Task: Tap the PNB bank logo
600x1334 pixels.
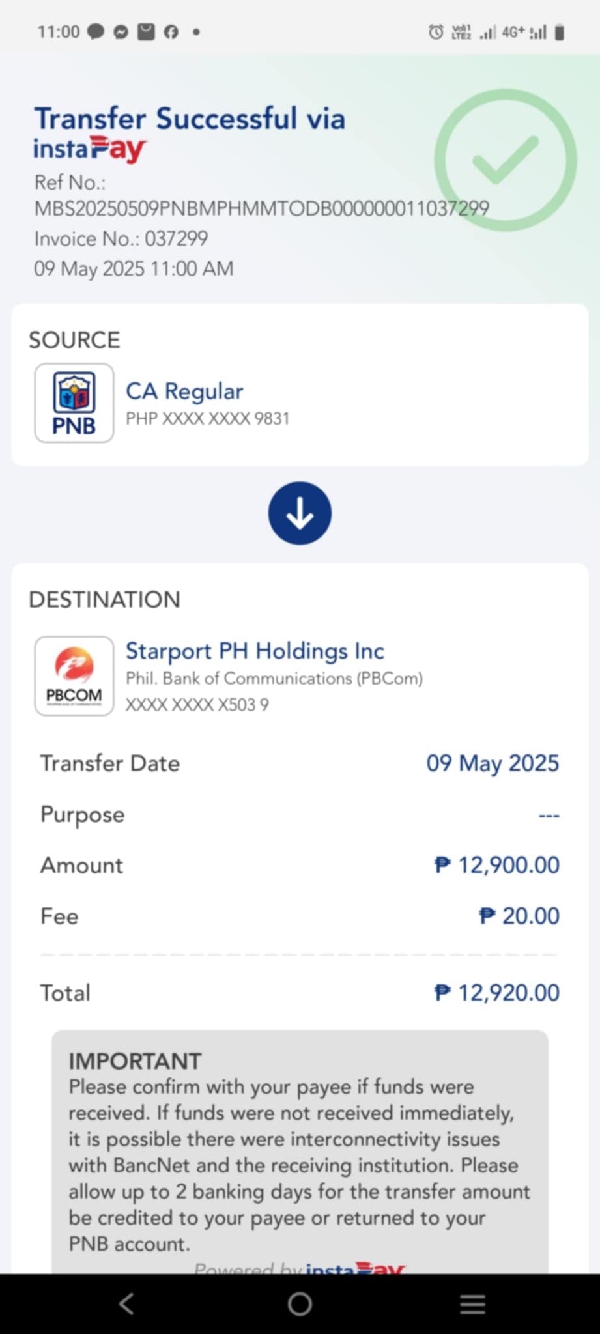Action: [74, 402]
